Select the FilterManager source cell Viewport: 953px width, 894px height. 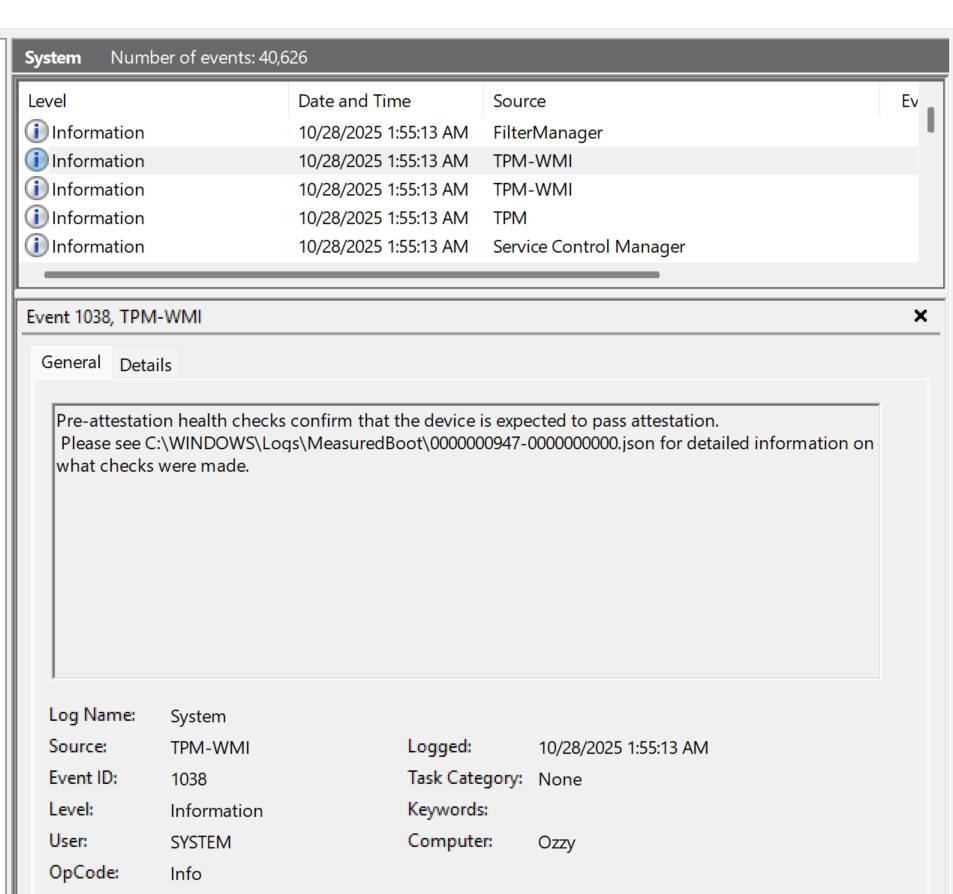click(547, 132)
